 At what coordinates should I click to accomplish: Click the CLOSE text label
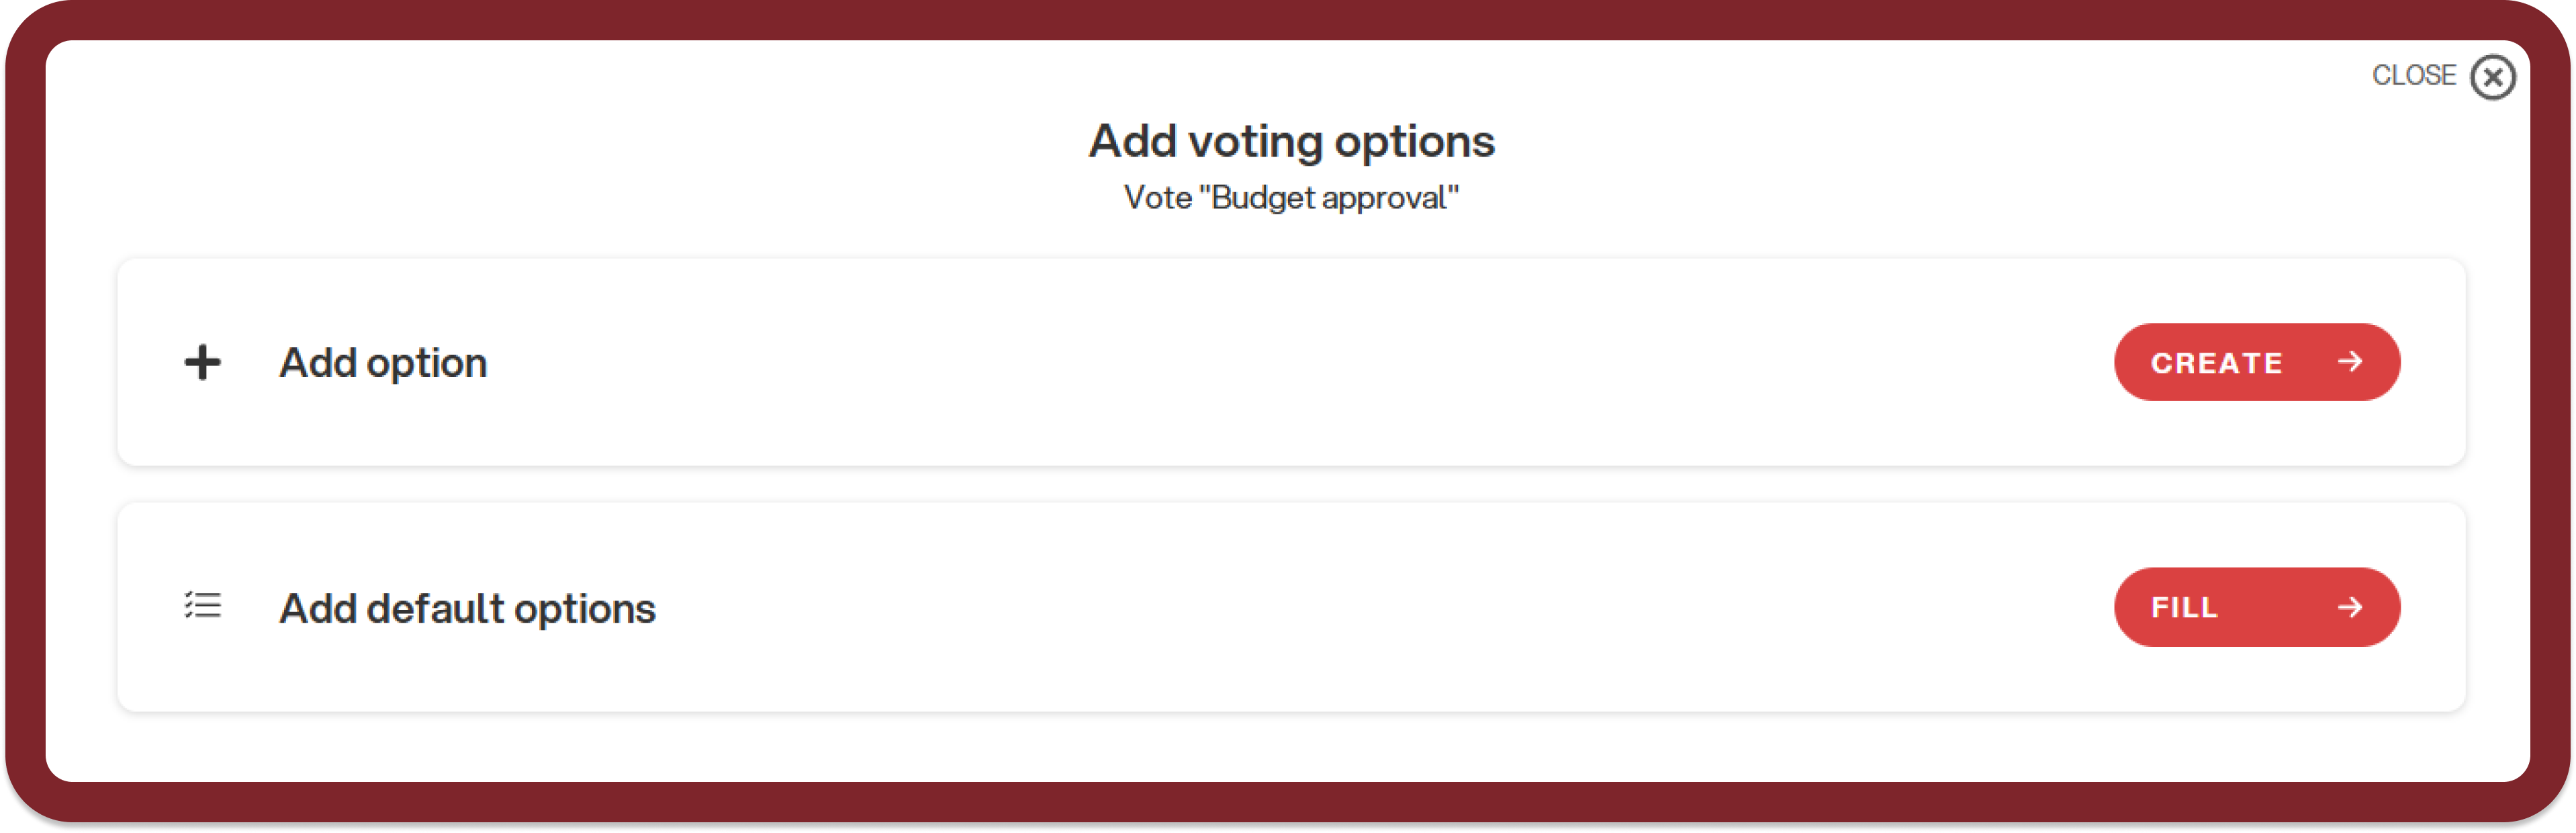click(x=2413, y=75)
